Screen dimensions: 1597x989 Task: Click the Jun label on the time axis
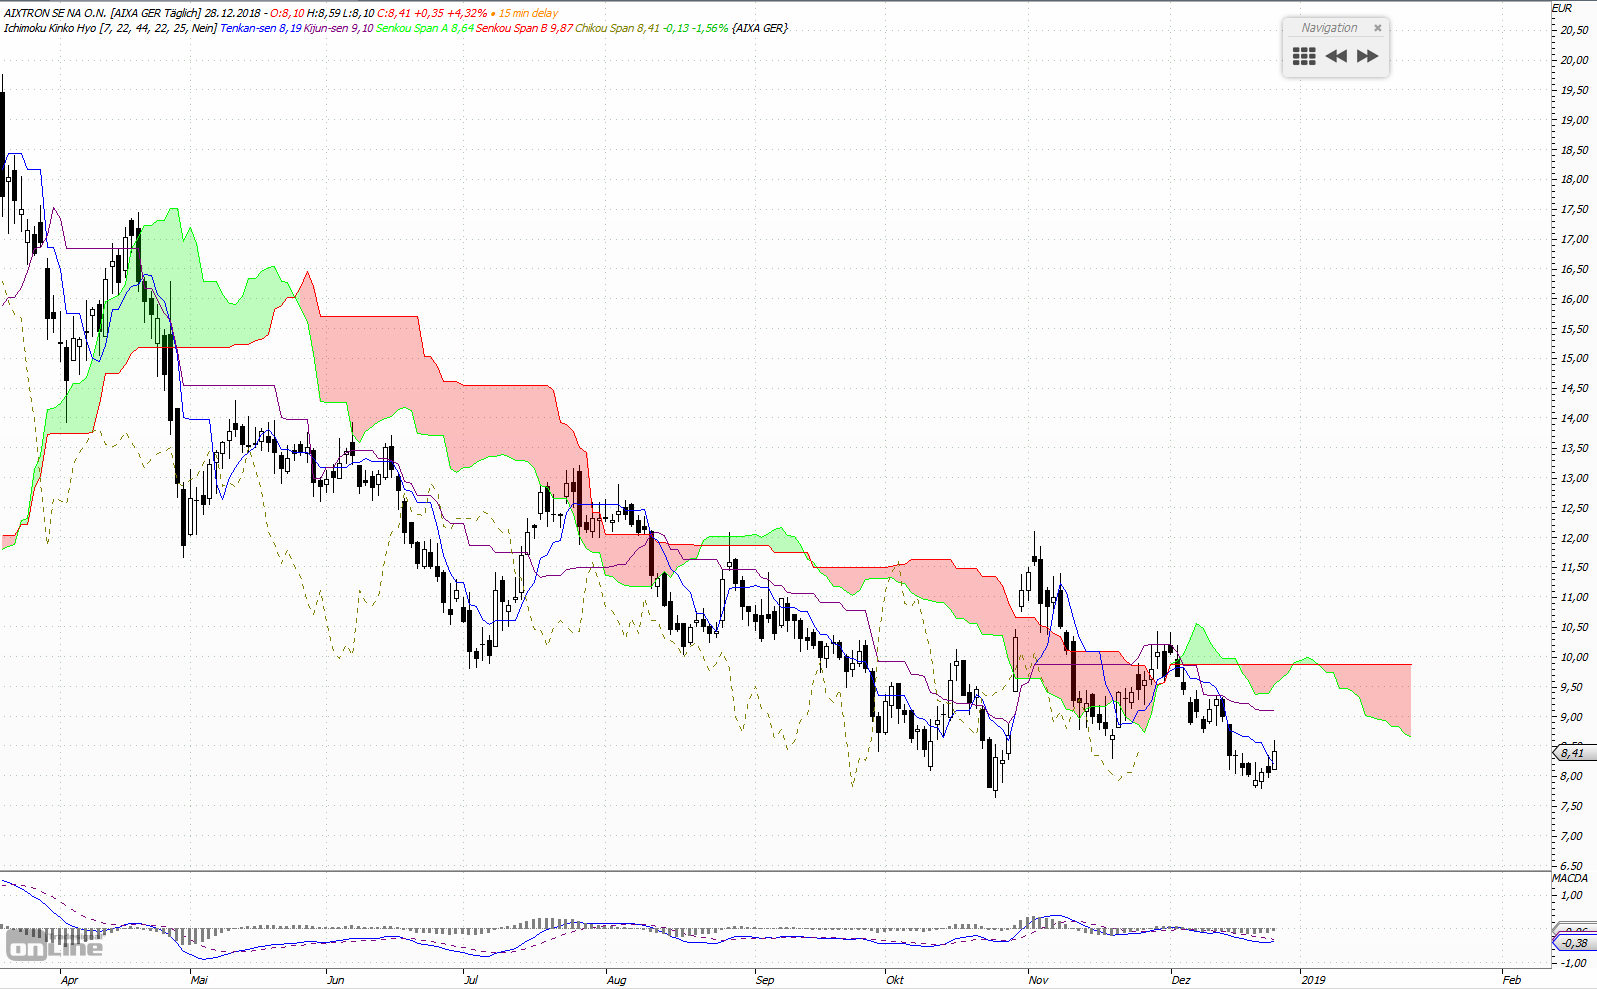(336, 980)
